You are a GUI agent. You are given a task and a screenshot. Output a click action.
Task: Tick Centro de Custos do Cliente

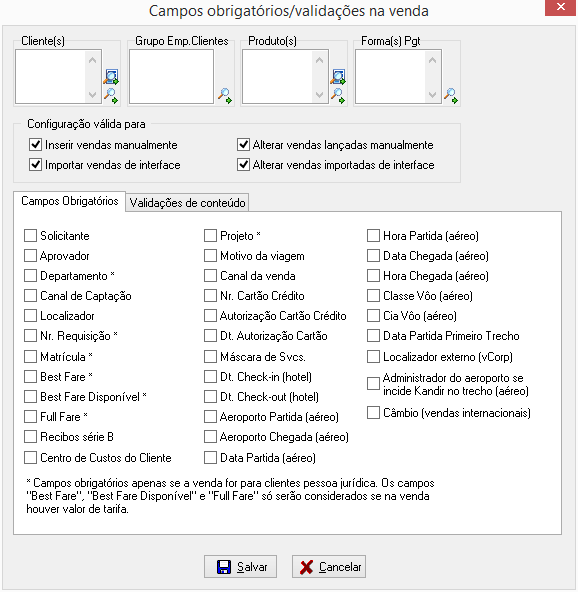click(30, 458)
